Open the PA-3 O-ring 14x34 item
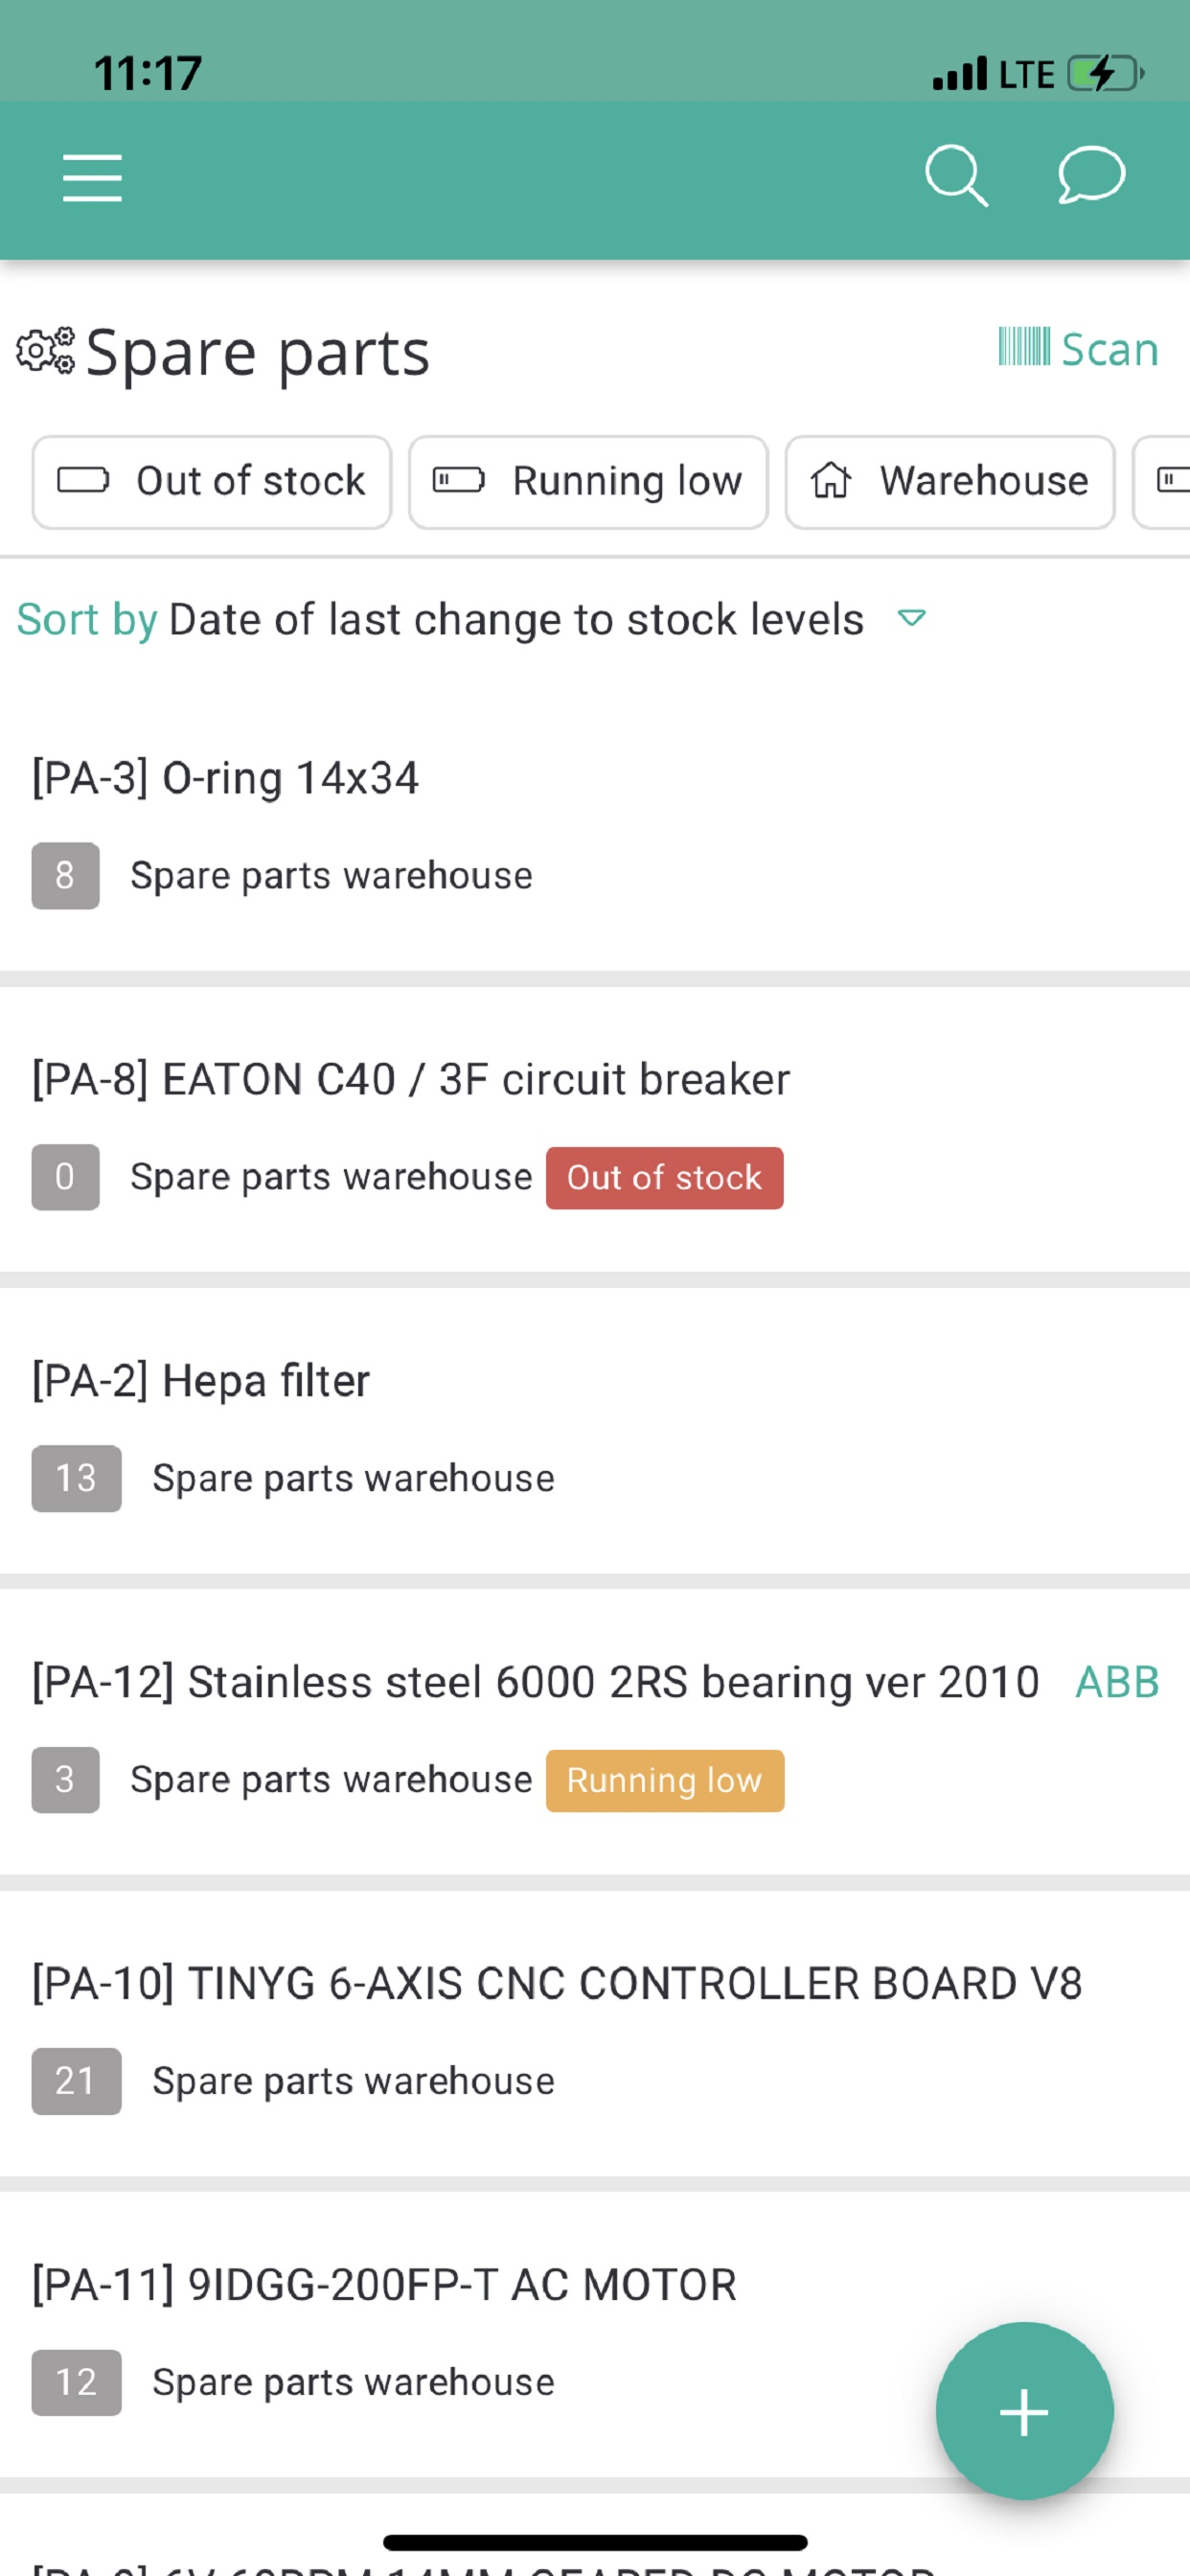Screen dimensions: 1190x2576 click(x=595, y=826)
